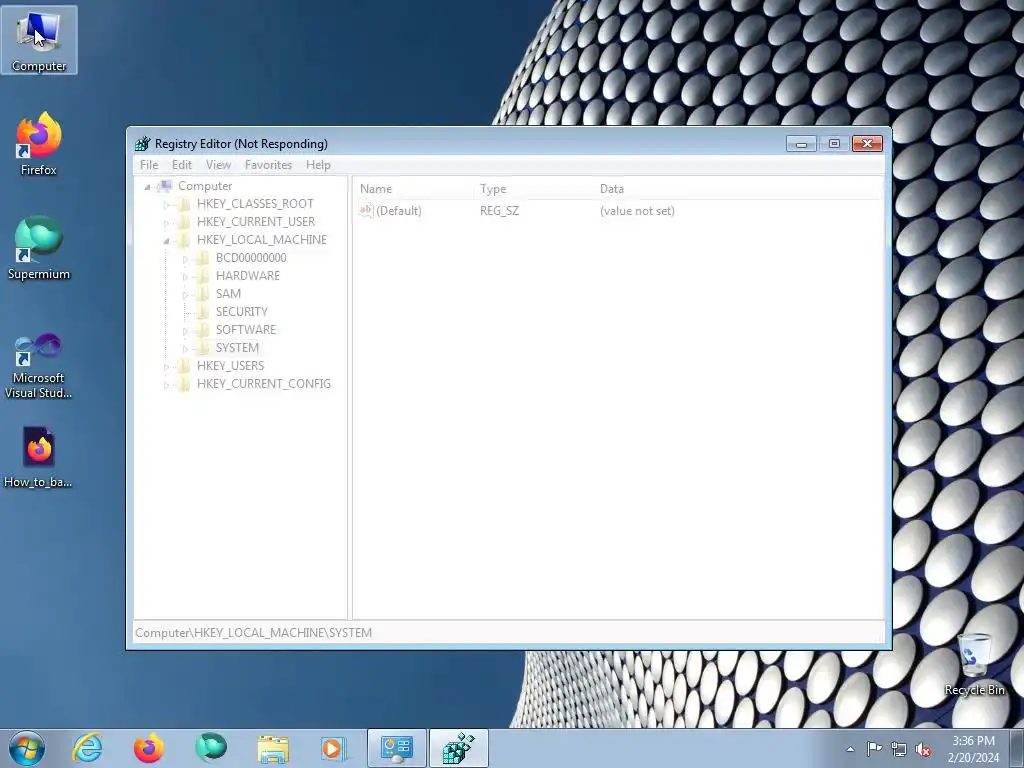The height and width of the screenshot is (768, 1024).
Task: Click the Windows Start orb
Action: (26, 748)
